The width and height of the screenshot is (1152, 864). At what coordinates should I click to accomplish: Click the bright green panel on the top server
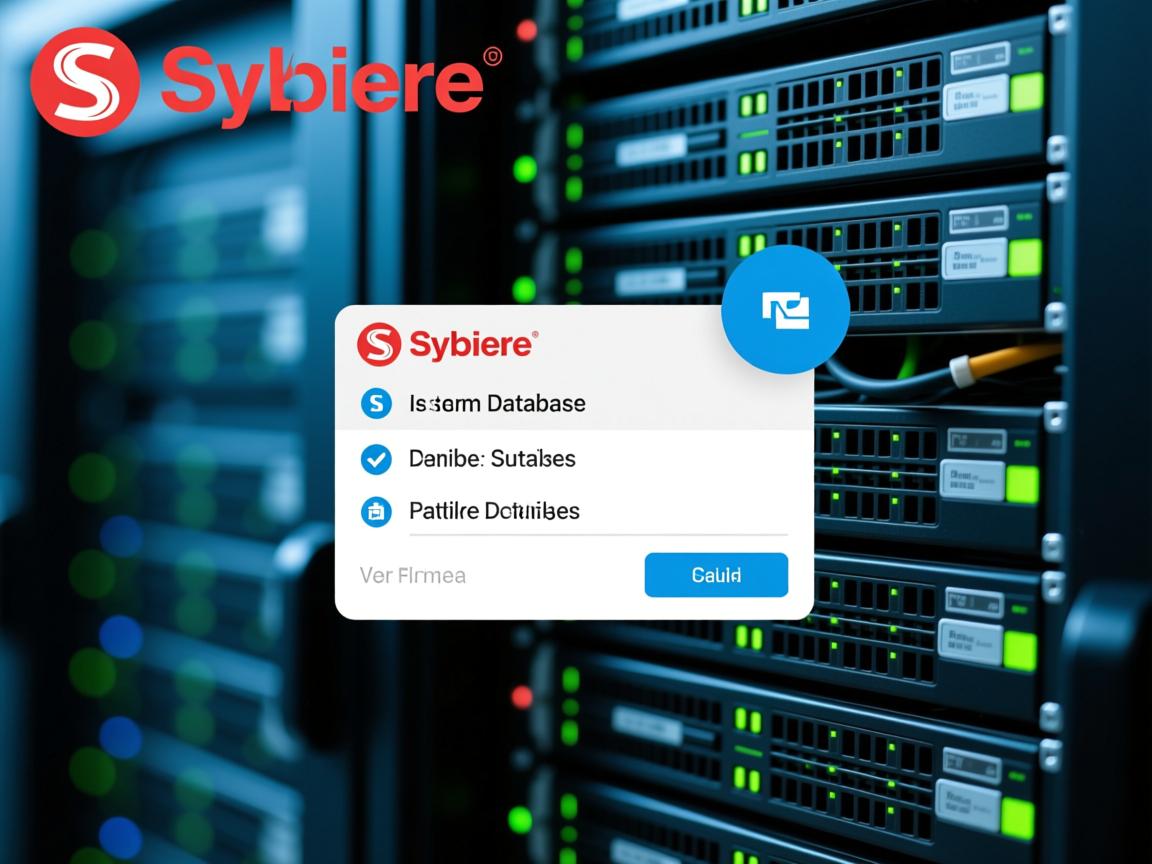tap(1025, 92)
